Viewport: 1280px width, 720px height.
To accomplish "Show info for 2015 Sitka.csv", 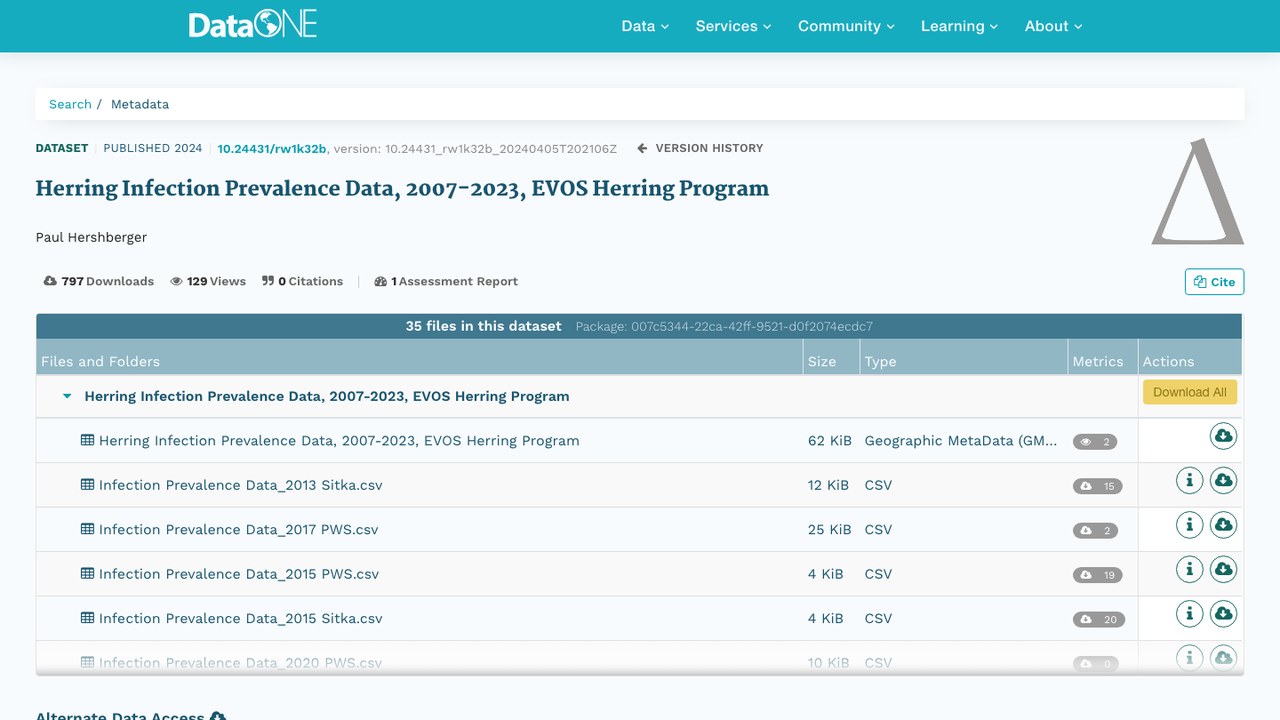I will click(1189, 613).
